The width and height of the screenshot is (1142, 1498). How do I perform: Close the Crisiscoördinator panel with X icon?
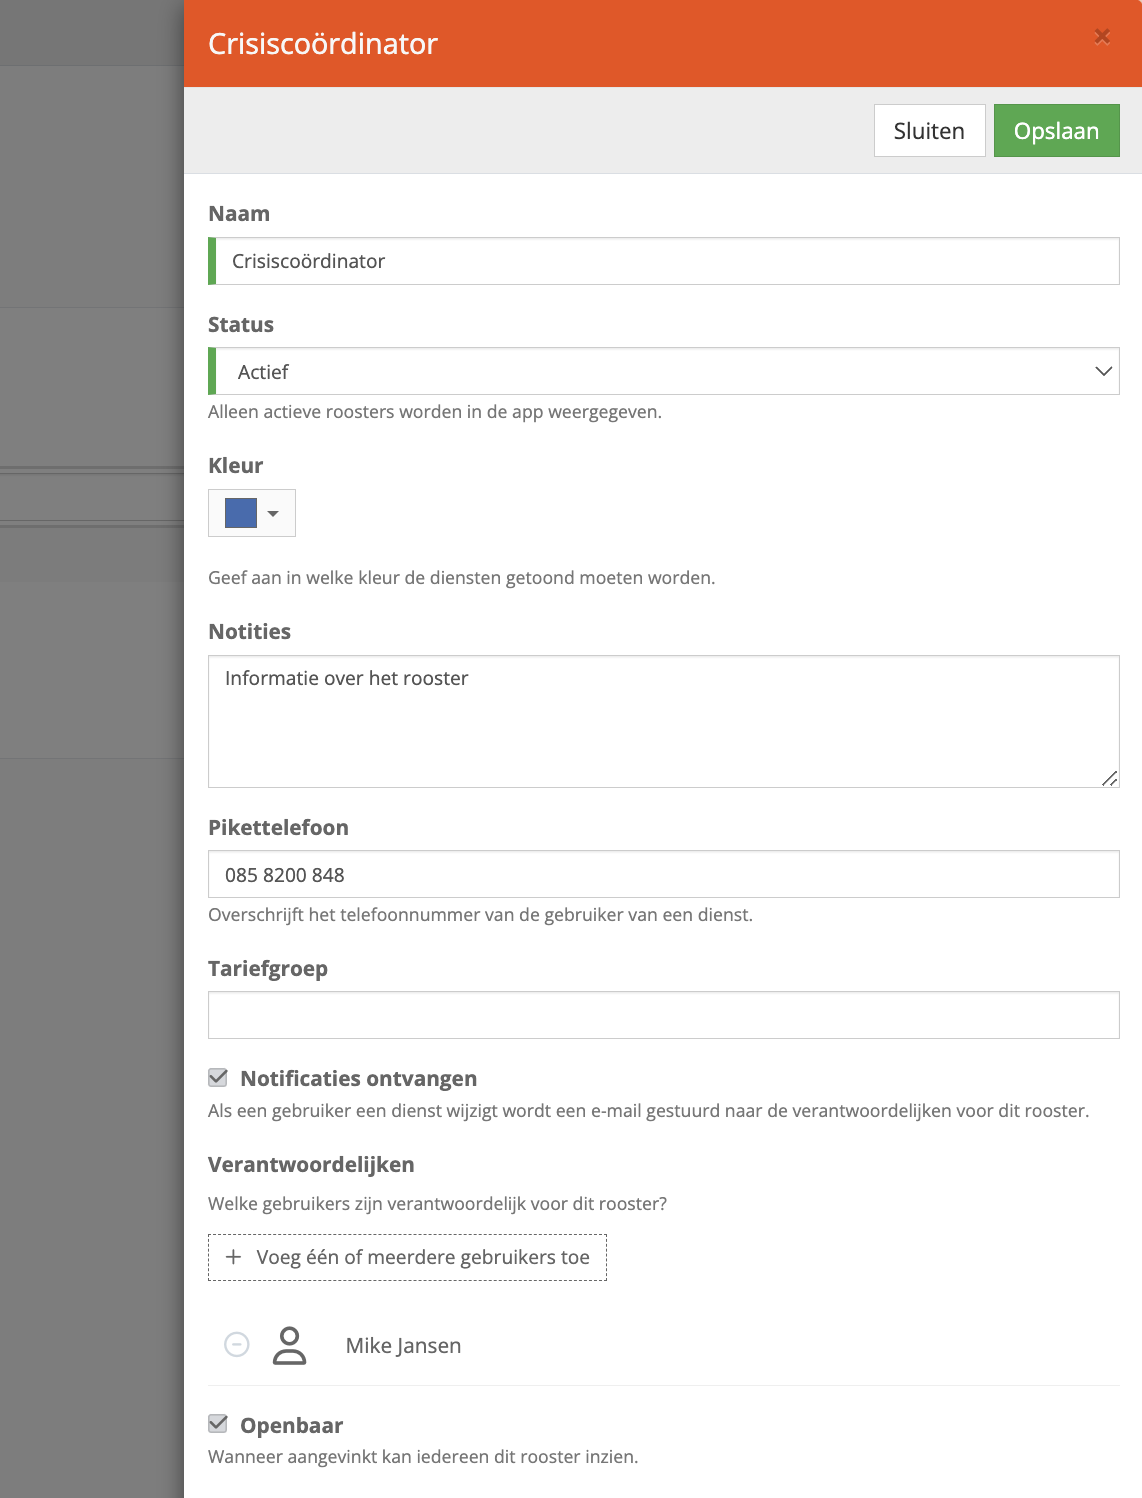(1102, 37)
